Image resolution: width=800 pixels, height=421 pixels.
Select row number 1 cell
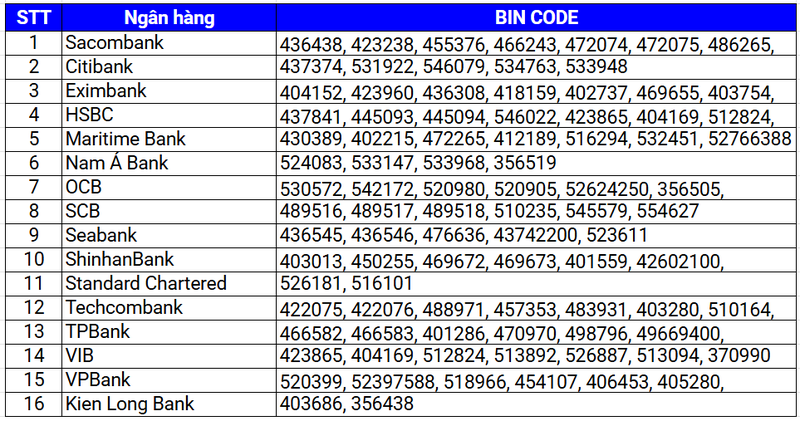[34, 43]
